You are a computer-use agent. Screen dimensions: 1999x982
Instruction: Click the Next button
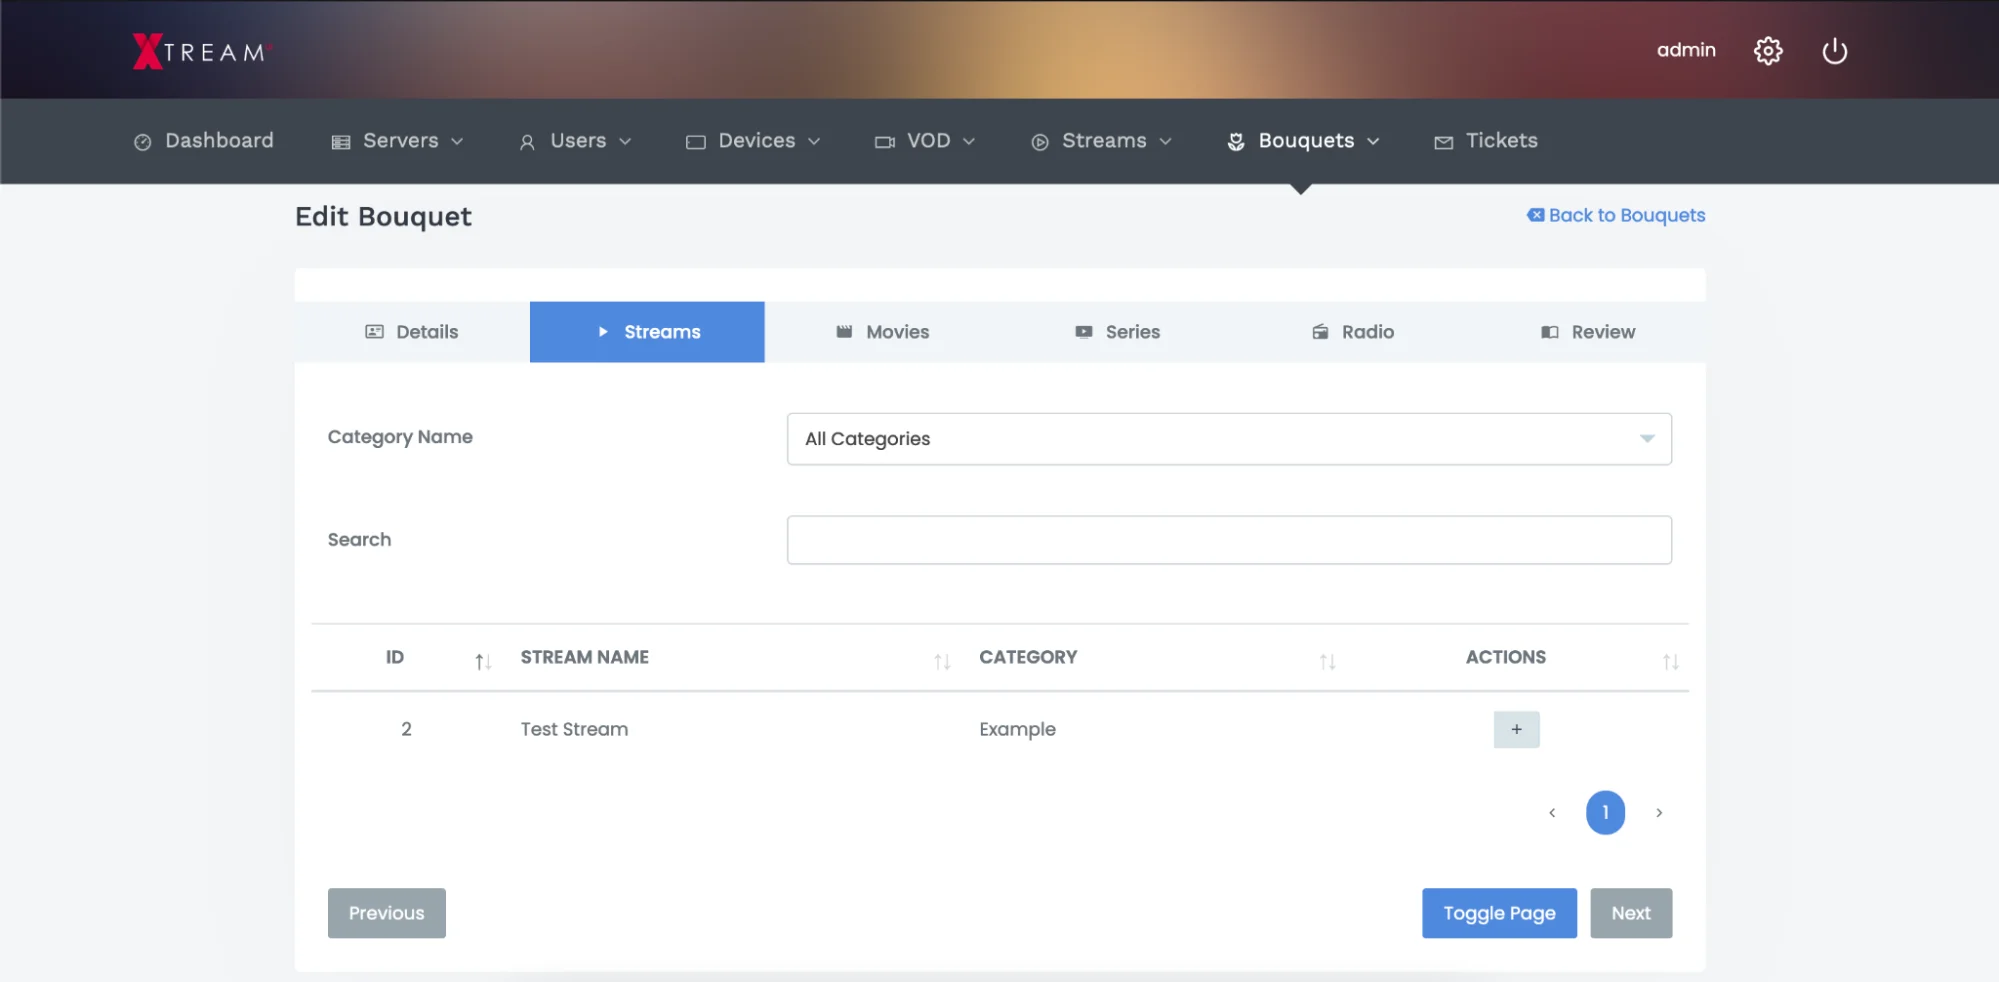[1631, 913]
